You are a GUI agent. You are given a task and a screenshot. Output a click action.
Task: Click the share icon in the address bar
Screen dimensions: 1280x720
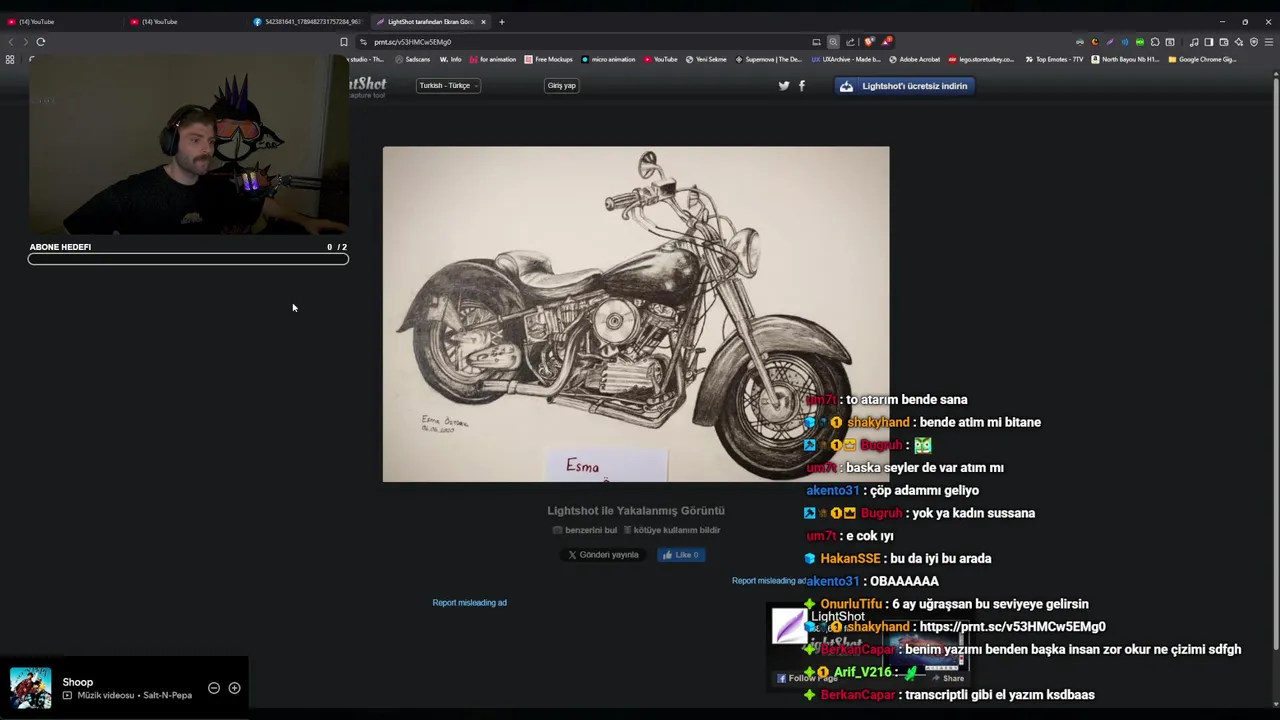(850, 42)
